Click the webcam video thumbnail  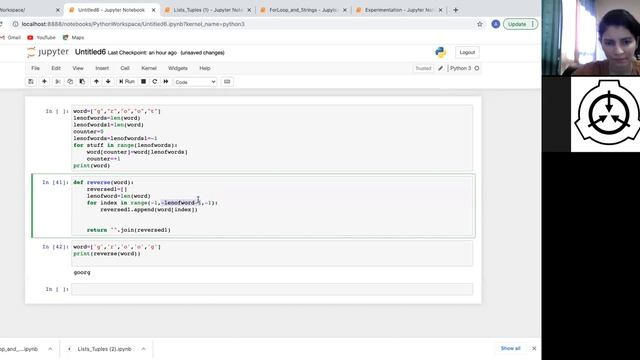point(591,38)
